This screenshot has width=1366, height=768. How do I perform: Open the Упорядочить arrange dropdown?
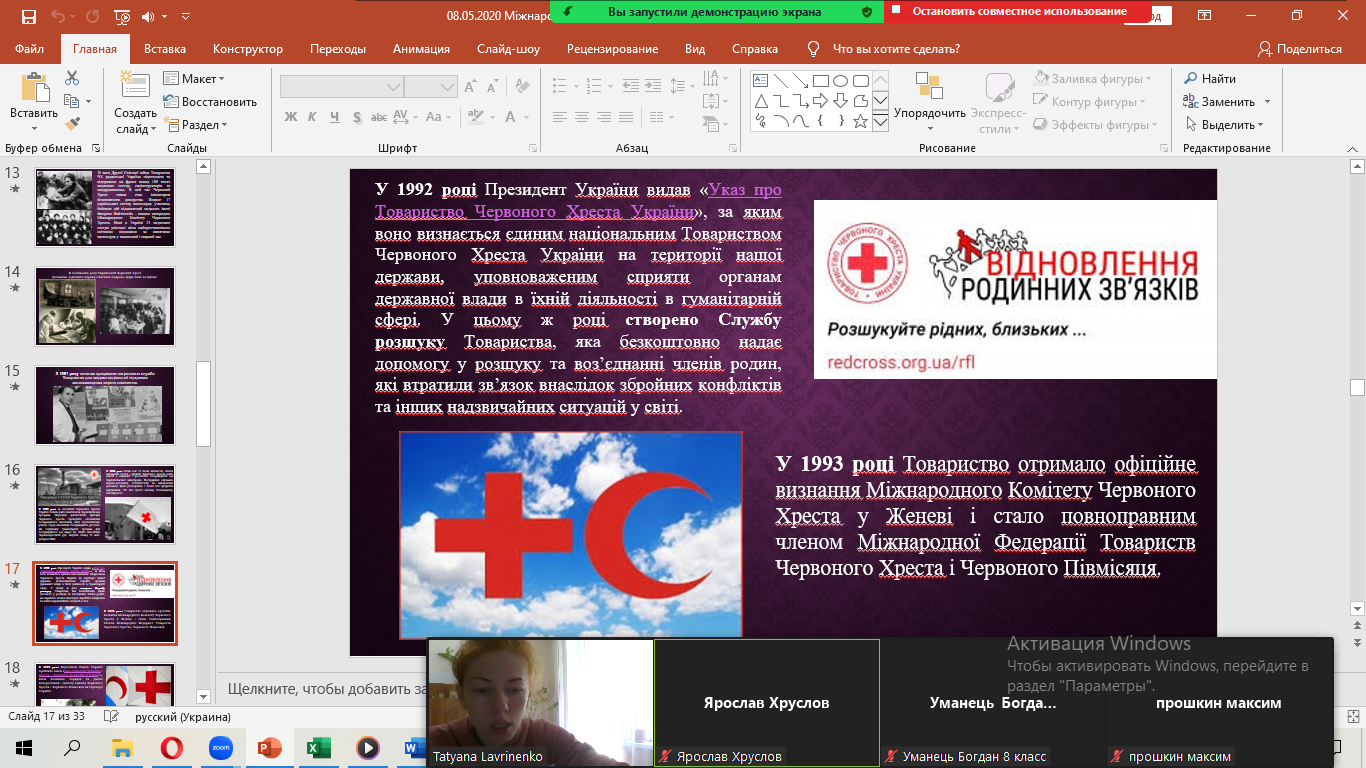pos(930,102)
